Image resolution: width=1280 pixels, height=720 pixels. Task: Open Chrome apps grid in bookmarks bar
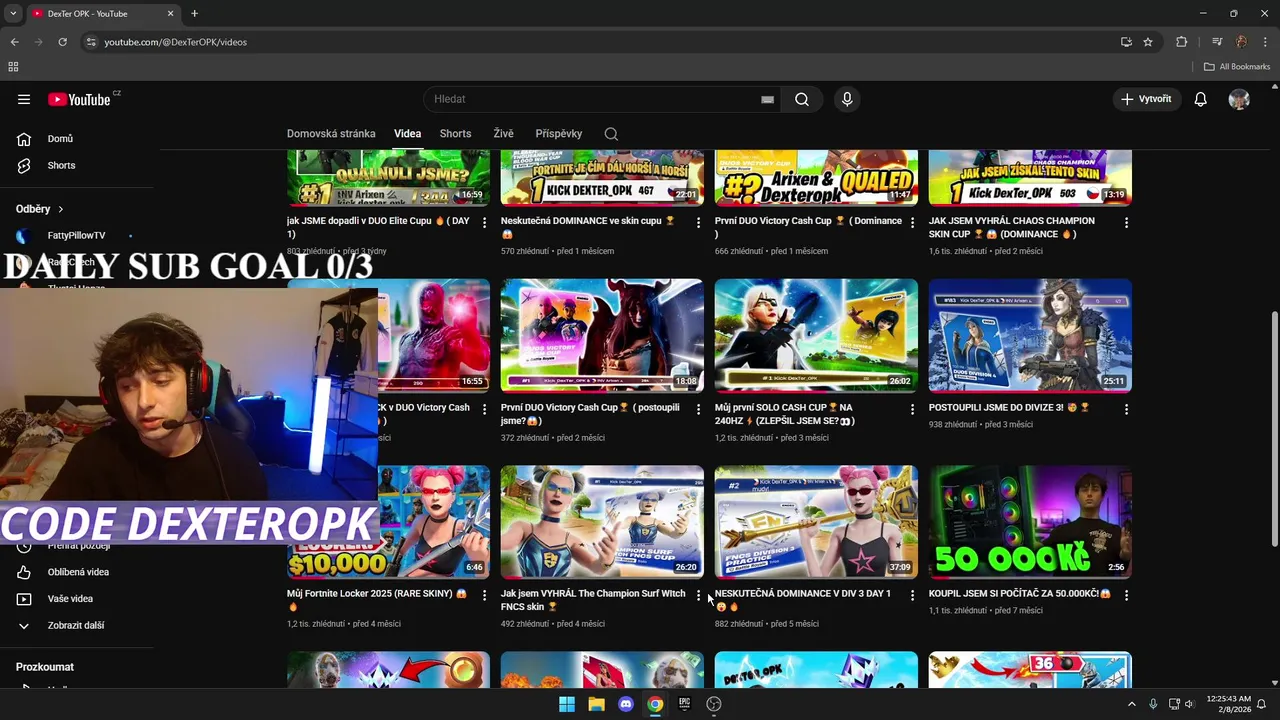pyautogui.click(x=13, y=67)
